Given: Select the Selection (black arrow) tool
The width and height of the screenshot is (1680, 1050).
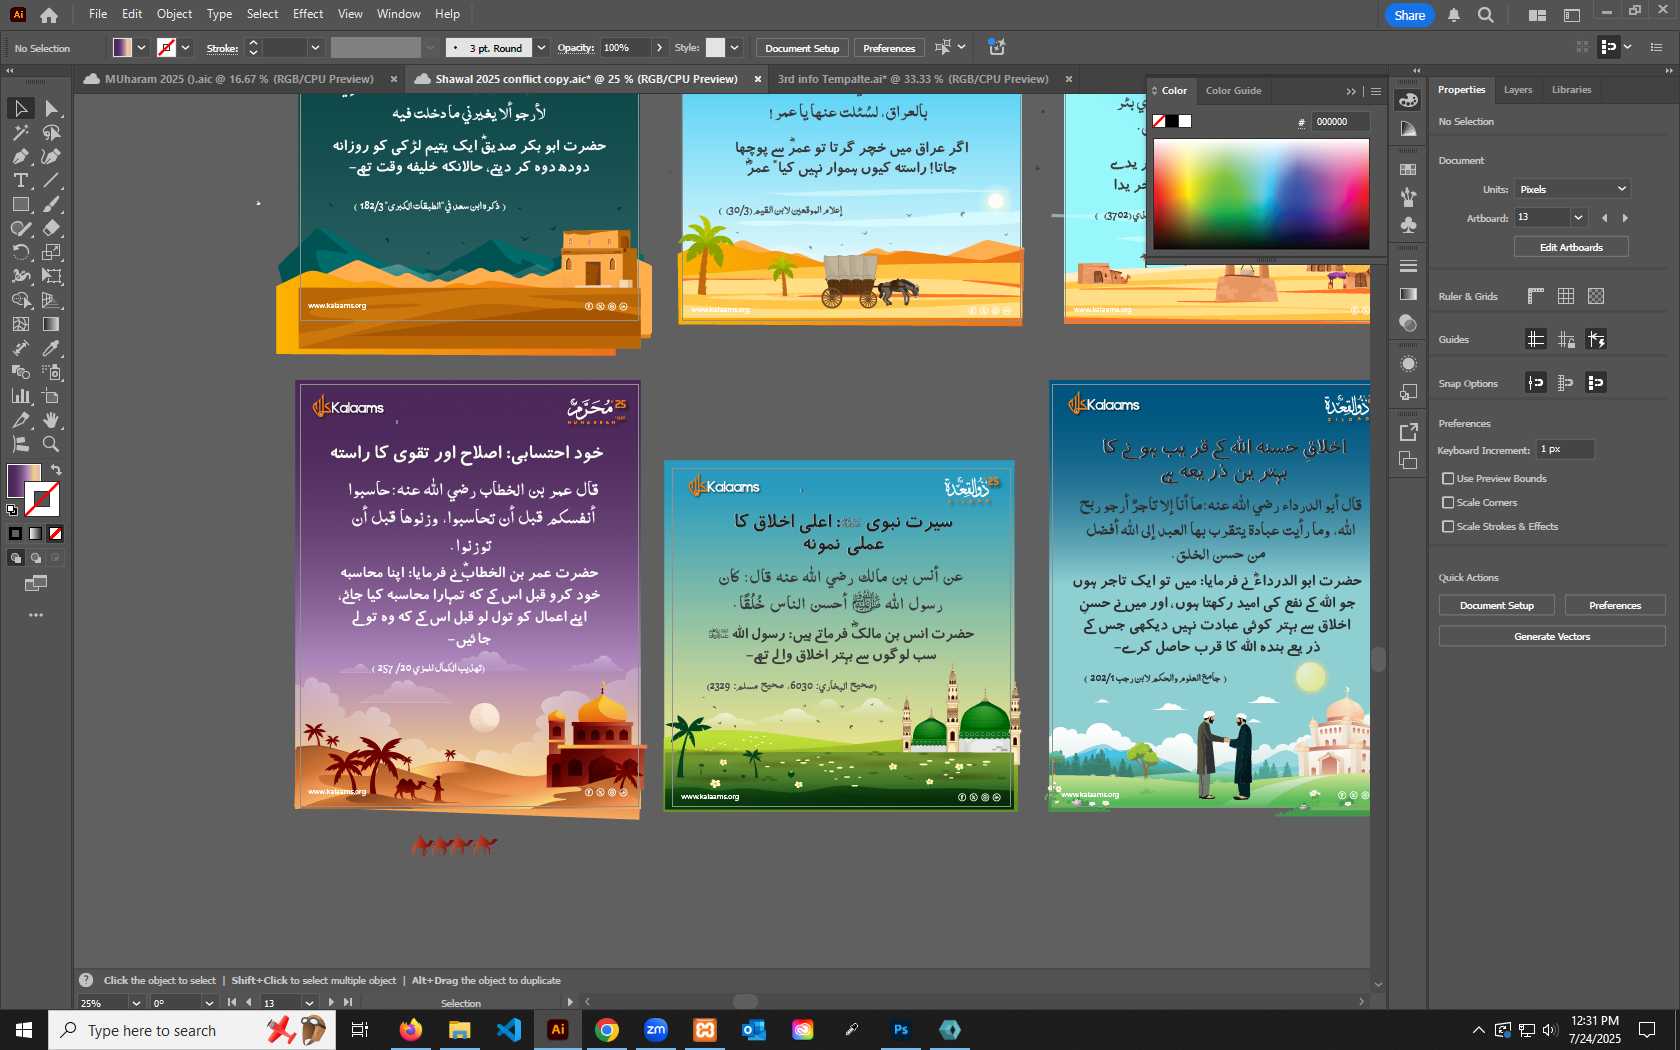Looking at the screenshot, I should (x=21, y=108).
